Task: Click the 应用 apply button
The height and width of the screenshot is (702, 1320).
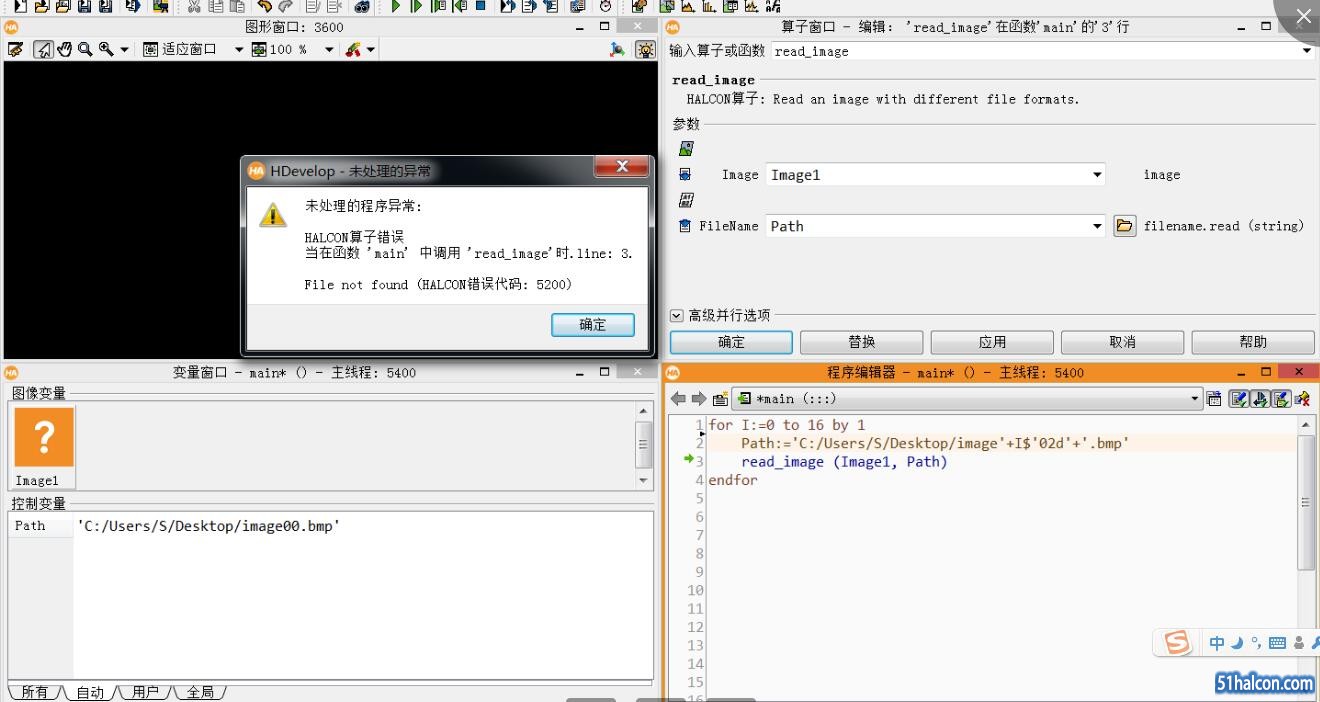Action: click(992, 342)
